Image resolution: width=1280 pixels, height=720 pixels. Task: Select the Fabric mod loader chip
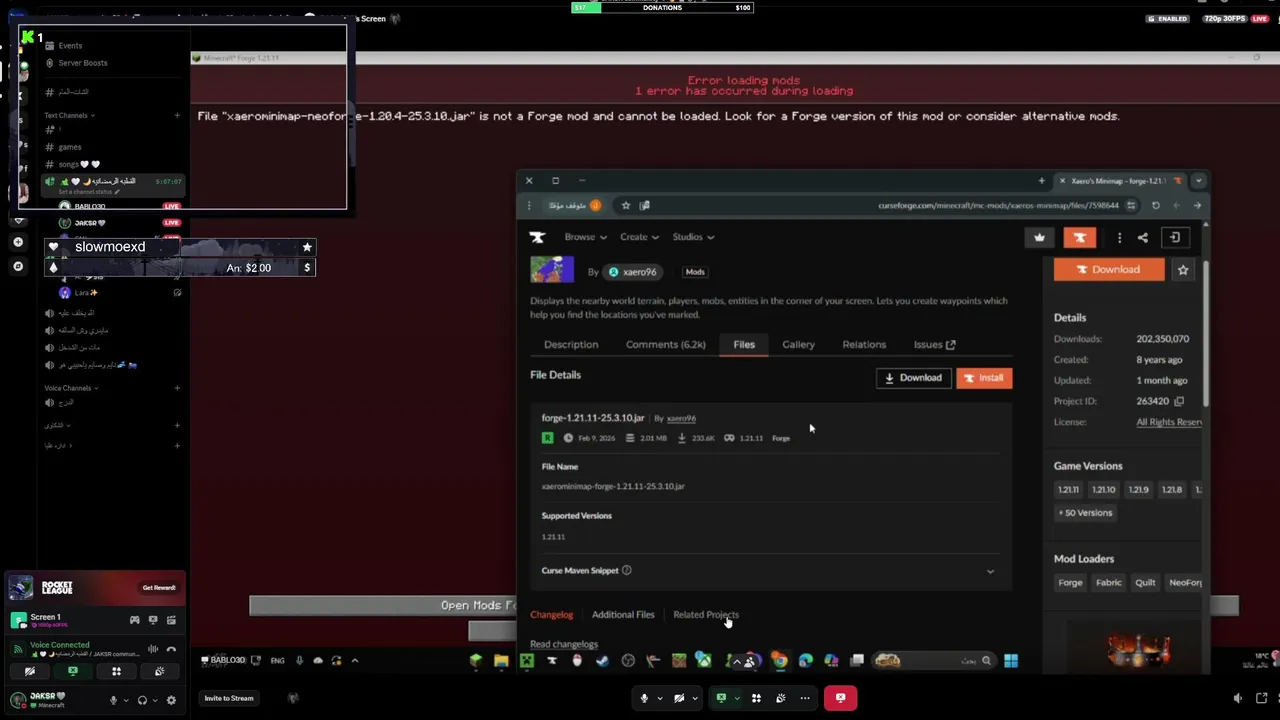pos(1108,582)
